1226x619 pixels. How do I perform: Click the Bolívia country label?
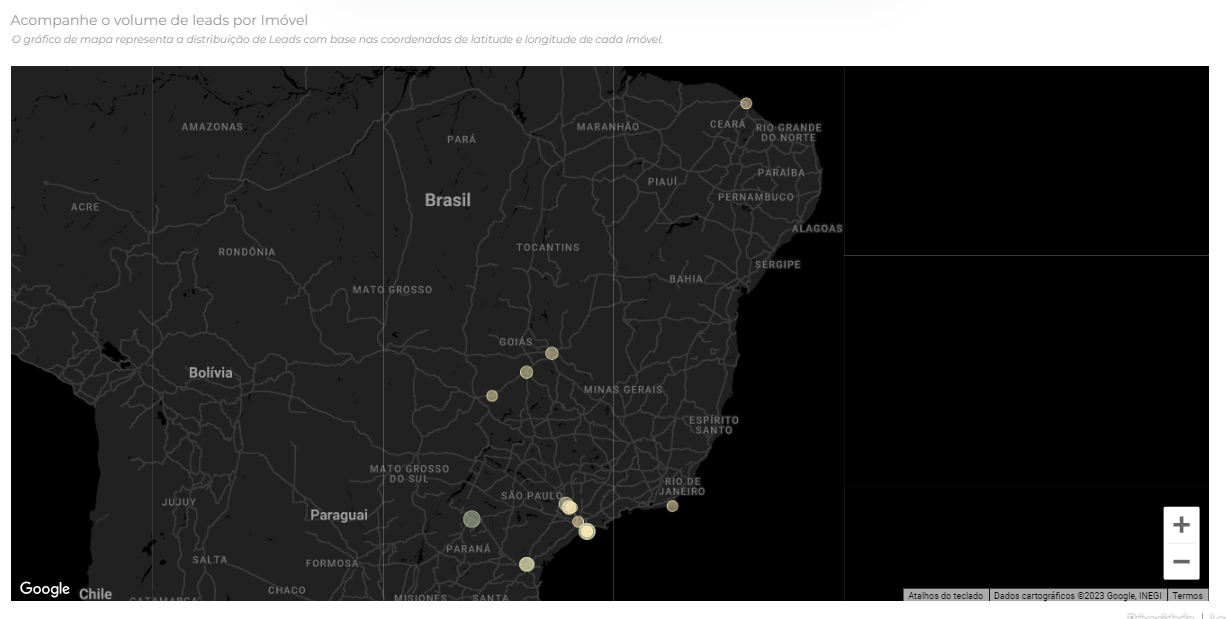(x=210, y=373)
